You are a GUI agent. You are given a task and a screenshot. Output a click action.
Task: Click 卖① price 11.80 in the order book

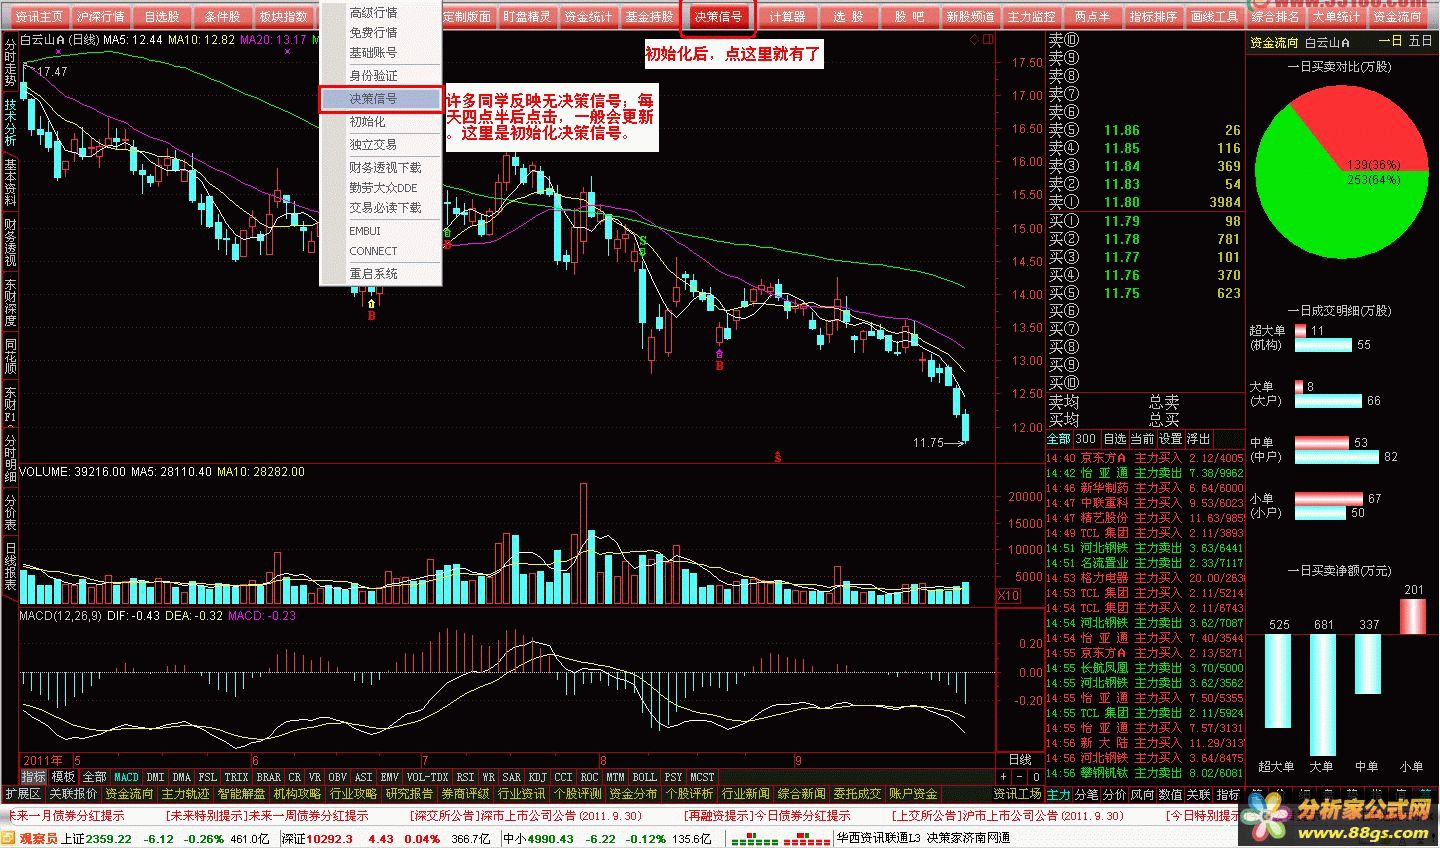pyautogui.click(x=1121, y=201)
